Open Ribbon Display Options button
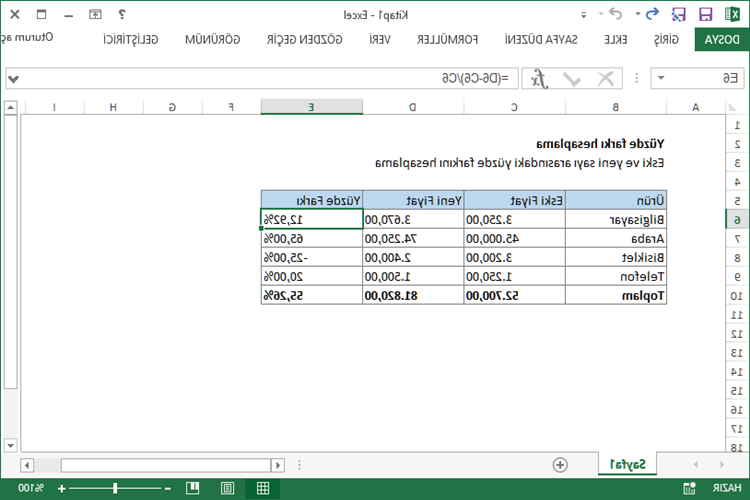Viewport: 750px width, 500px height. point(95,14)
